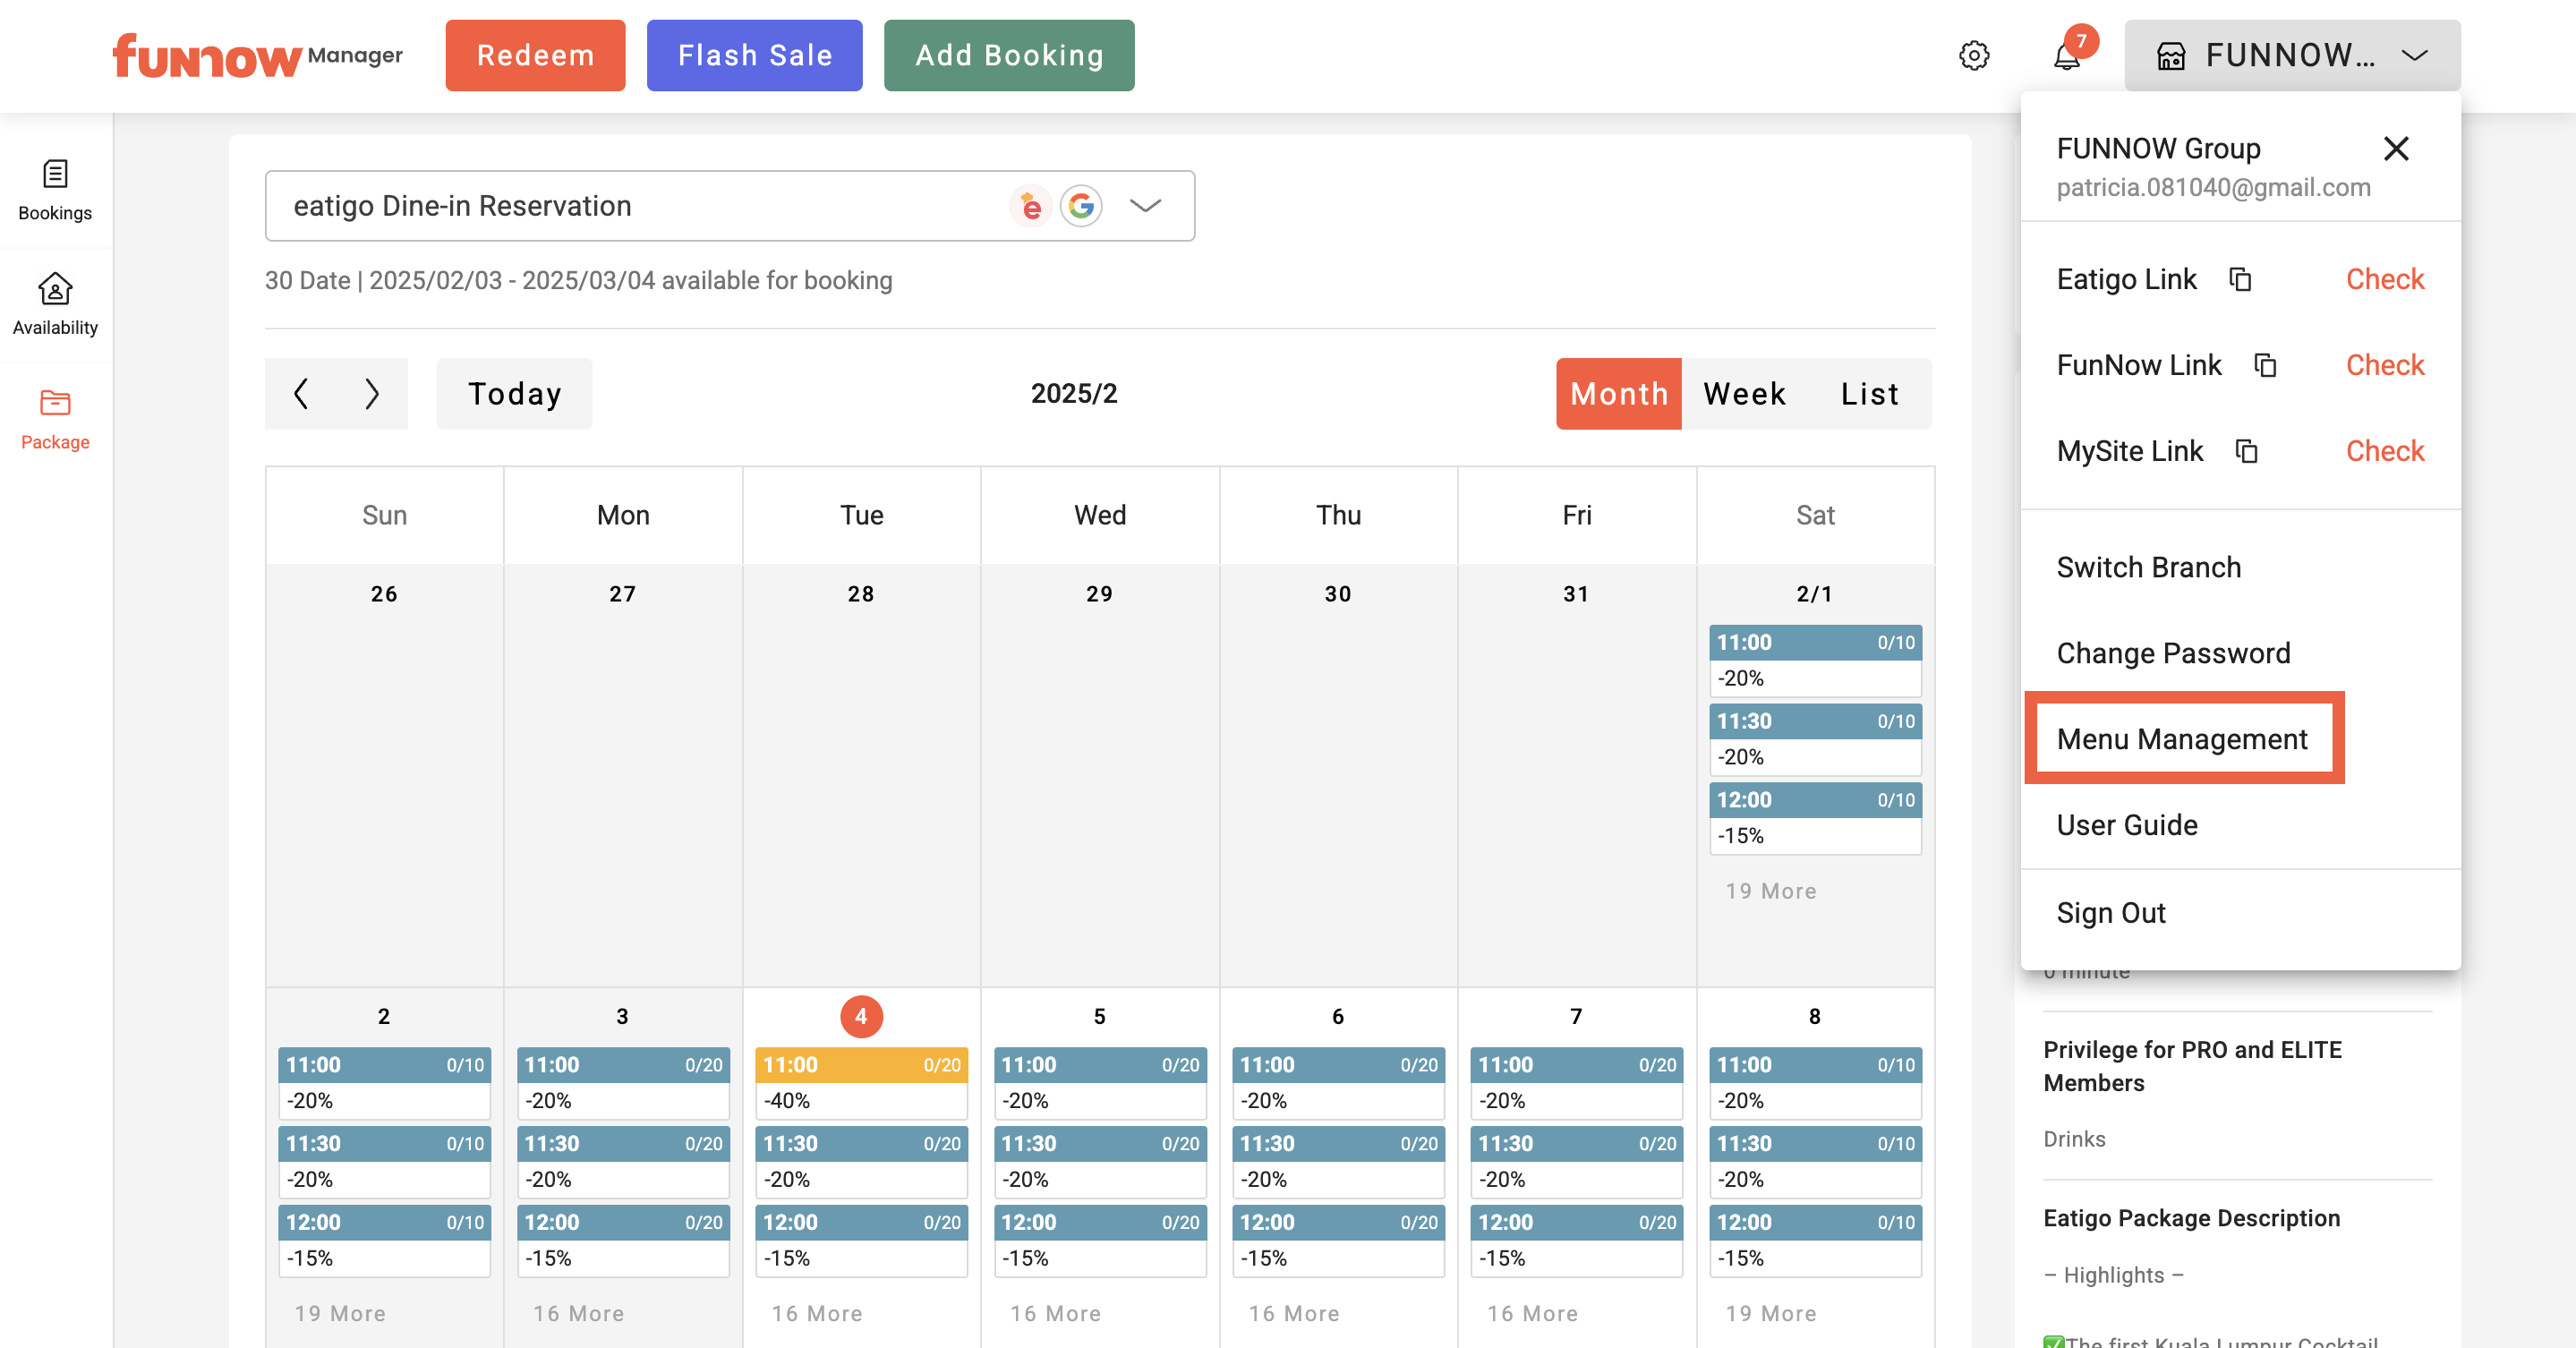This screenshot has width=2576, height=1348.
Task: Show 16 More slots on Tuesday 4
Action: coord(816,1313)
